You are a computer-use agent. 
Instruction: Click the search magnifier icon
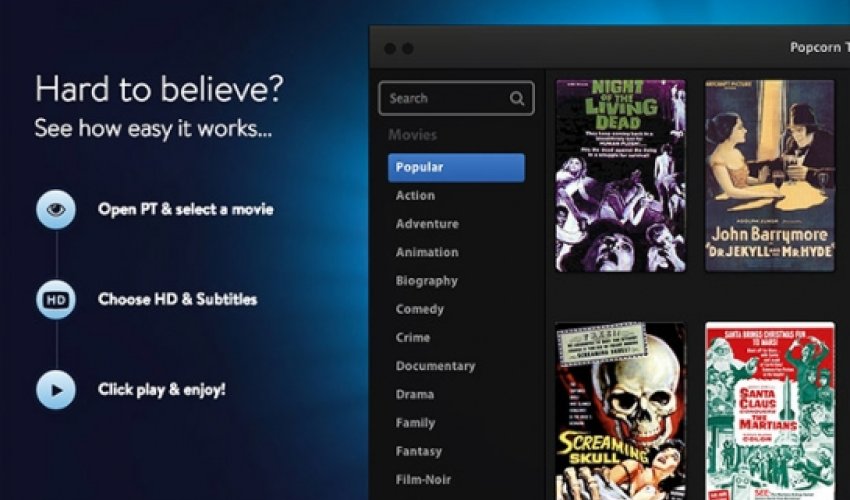point(517,99)
